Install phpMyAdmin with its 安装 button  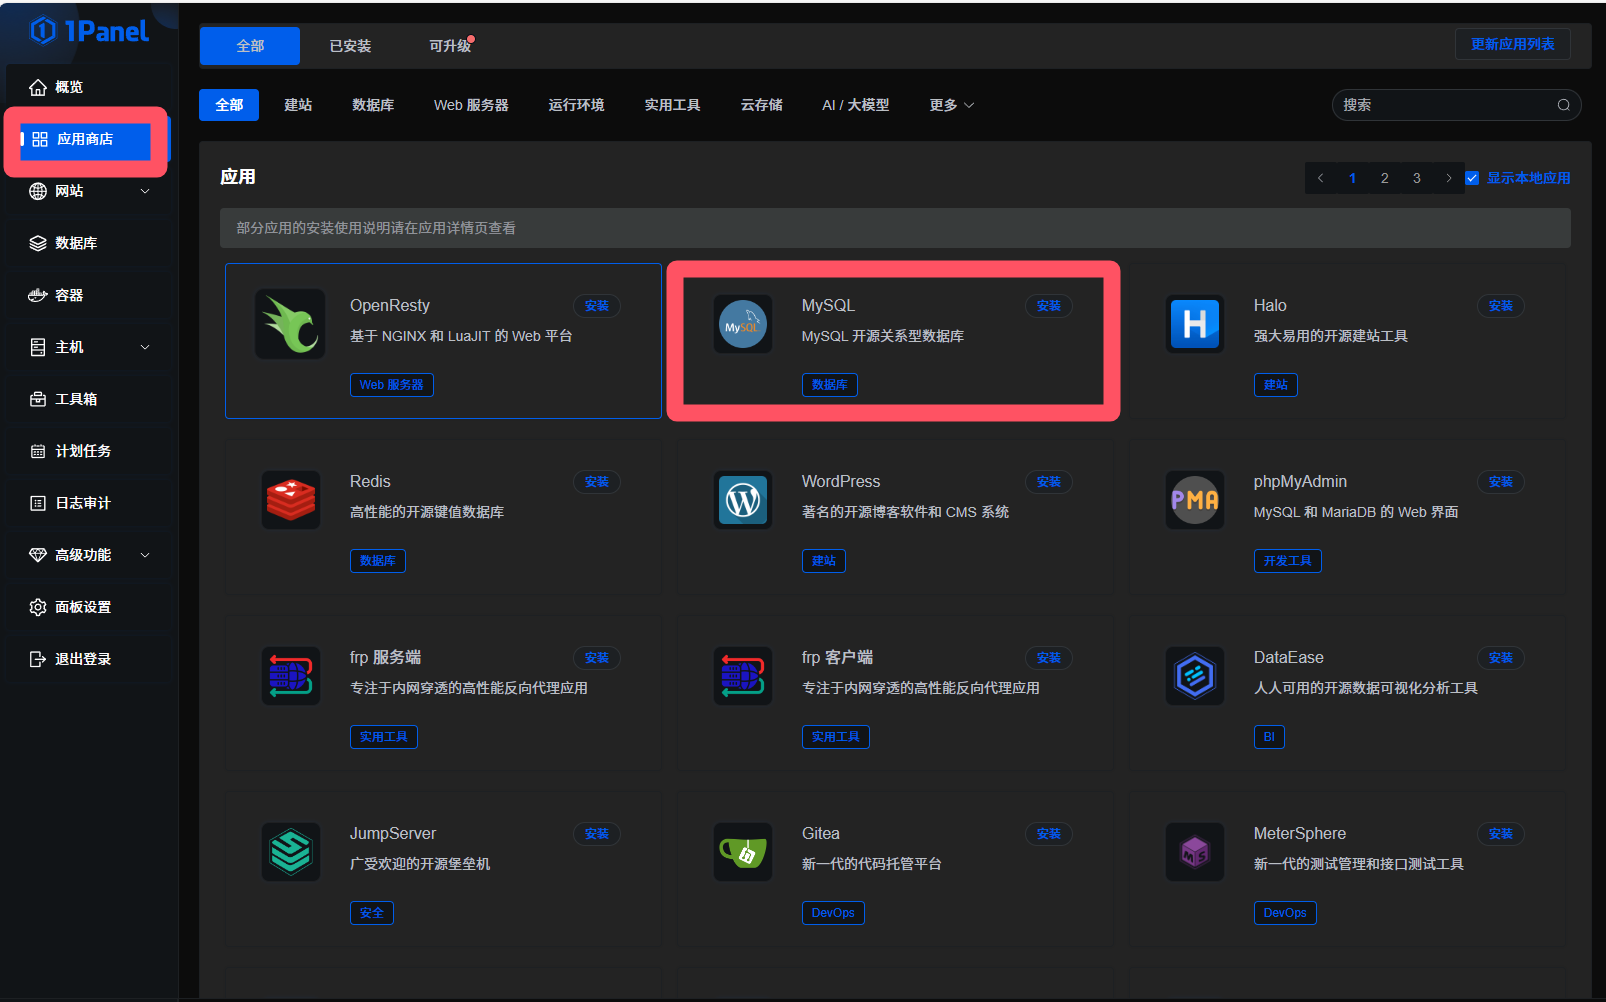(1501, 482)
